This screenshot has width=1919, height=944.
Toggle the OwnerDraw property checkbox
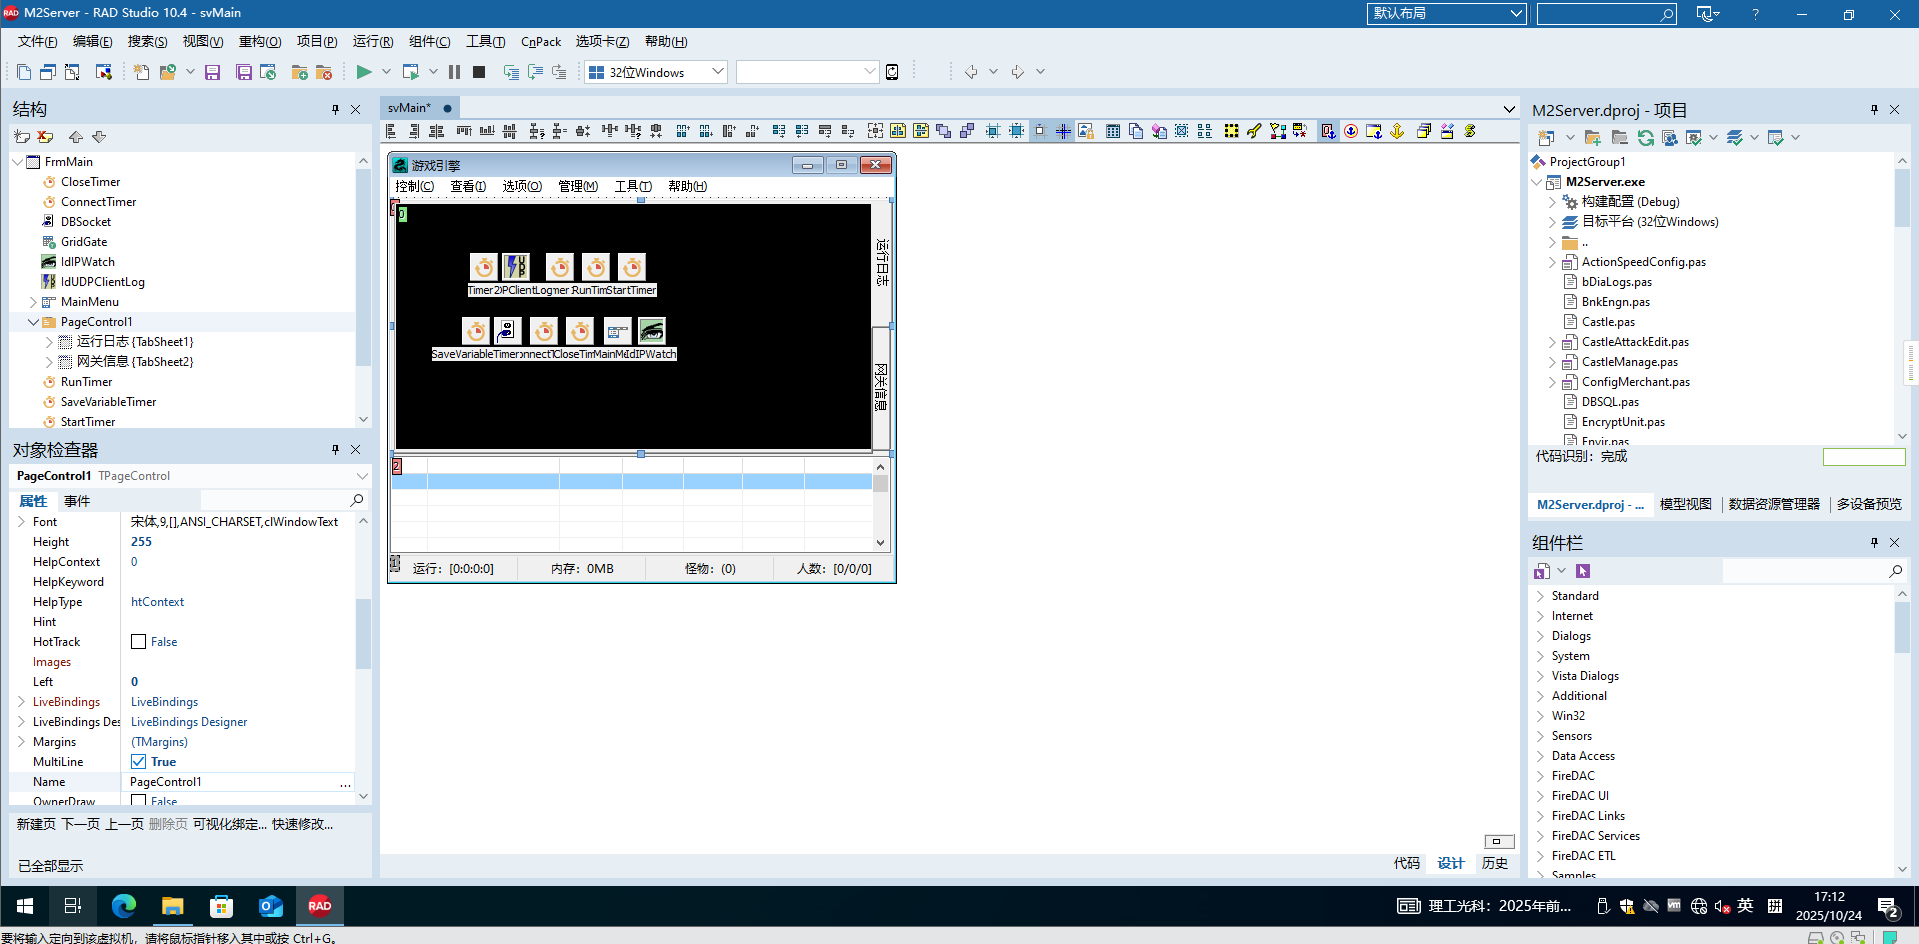tap(139, 801)
